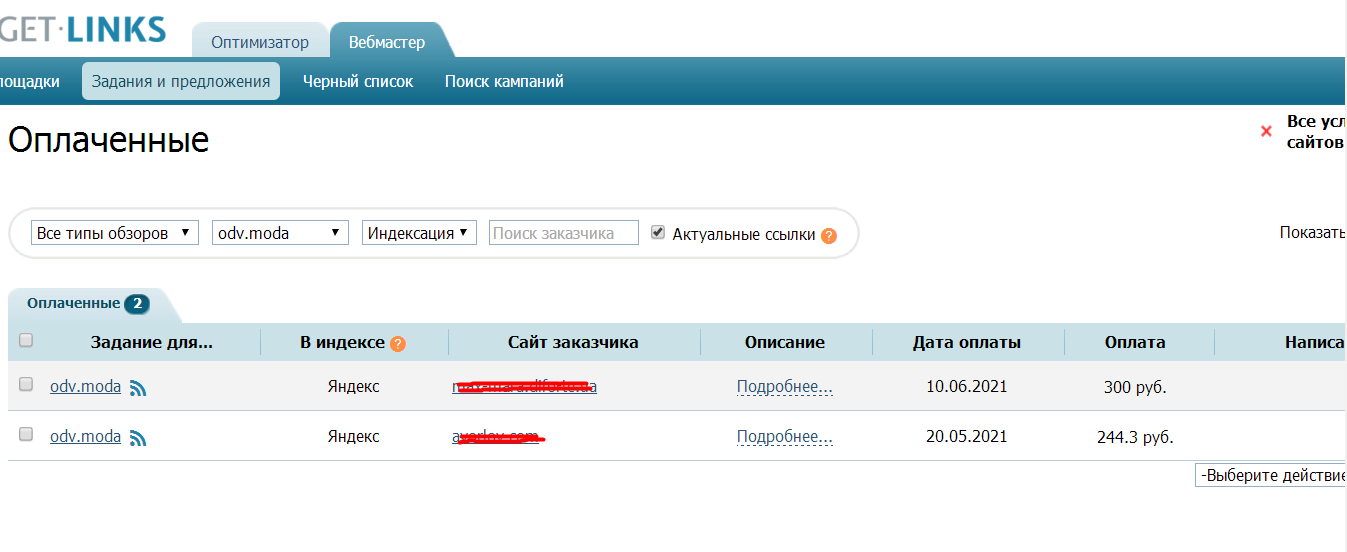The width and height of the screenshot is (1347, 552).
Task: Sort by Оплата column header
Action: click(1135, 342)
